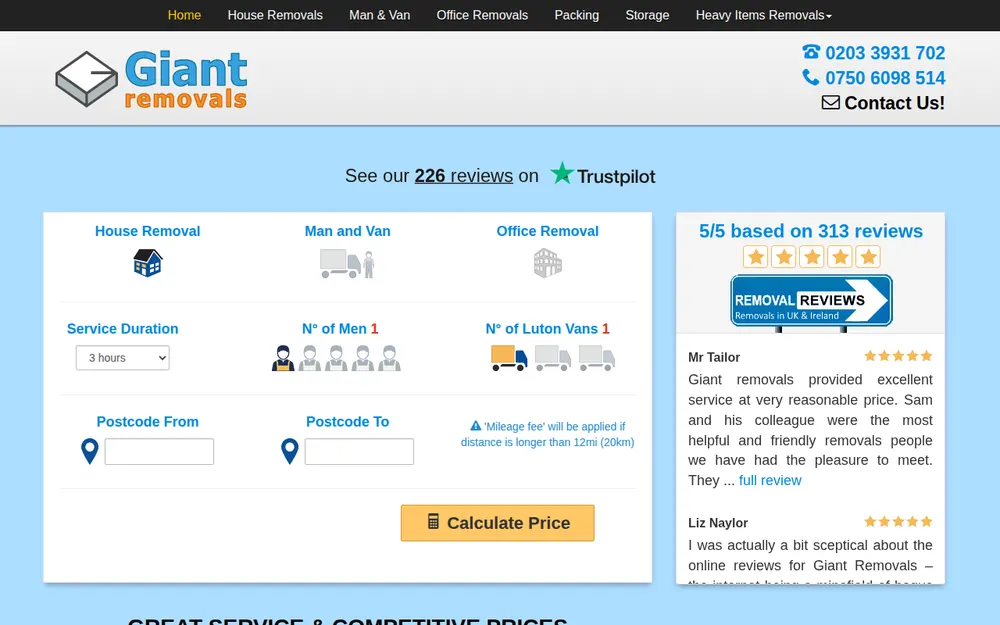Click the Contact Us link

pyautogui.click(x=894, y=103)
